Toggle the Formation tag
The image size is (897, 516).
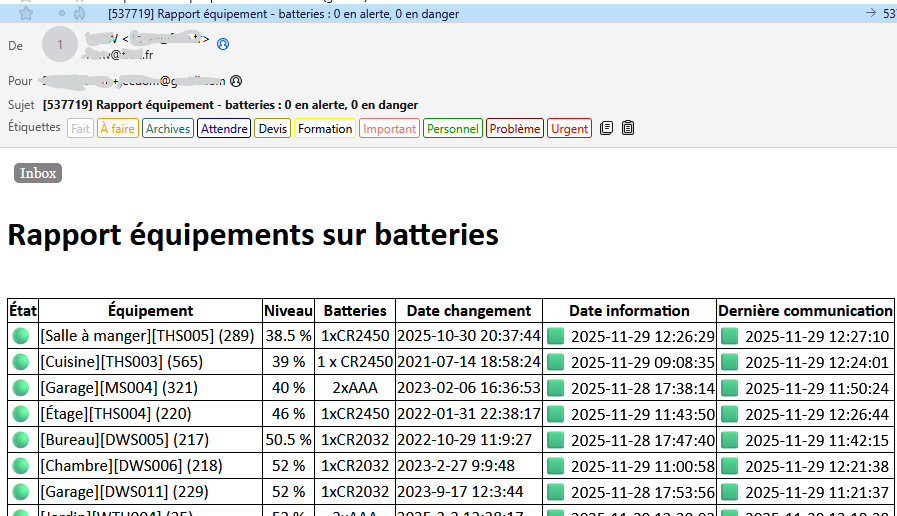325,129
